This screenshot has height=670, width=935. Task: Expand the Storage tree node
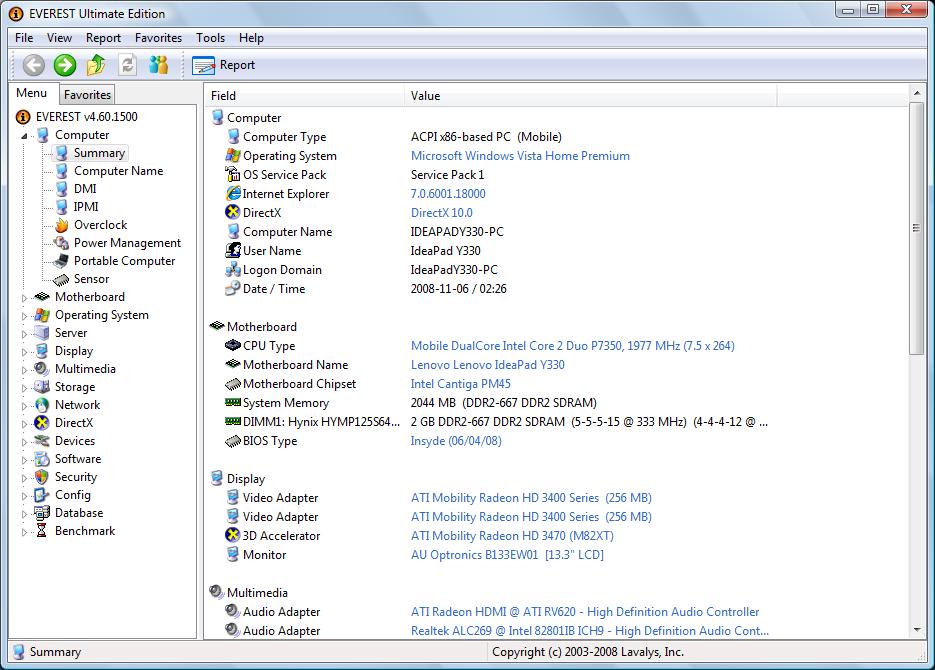[x=24, y=387]
